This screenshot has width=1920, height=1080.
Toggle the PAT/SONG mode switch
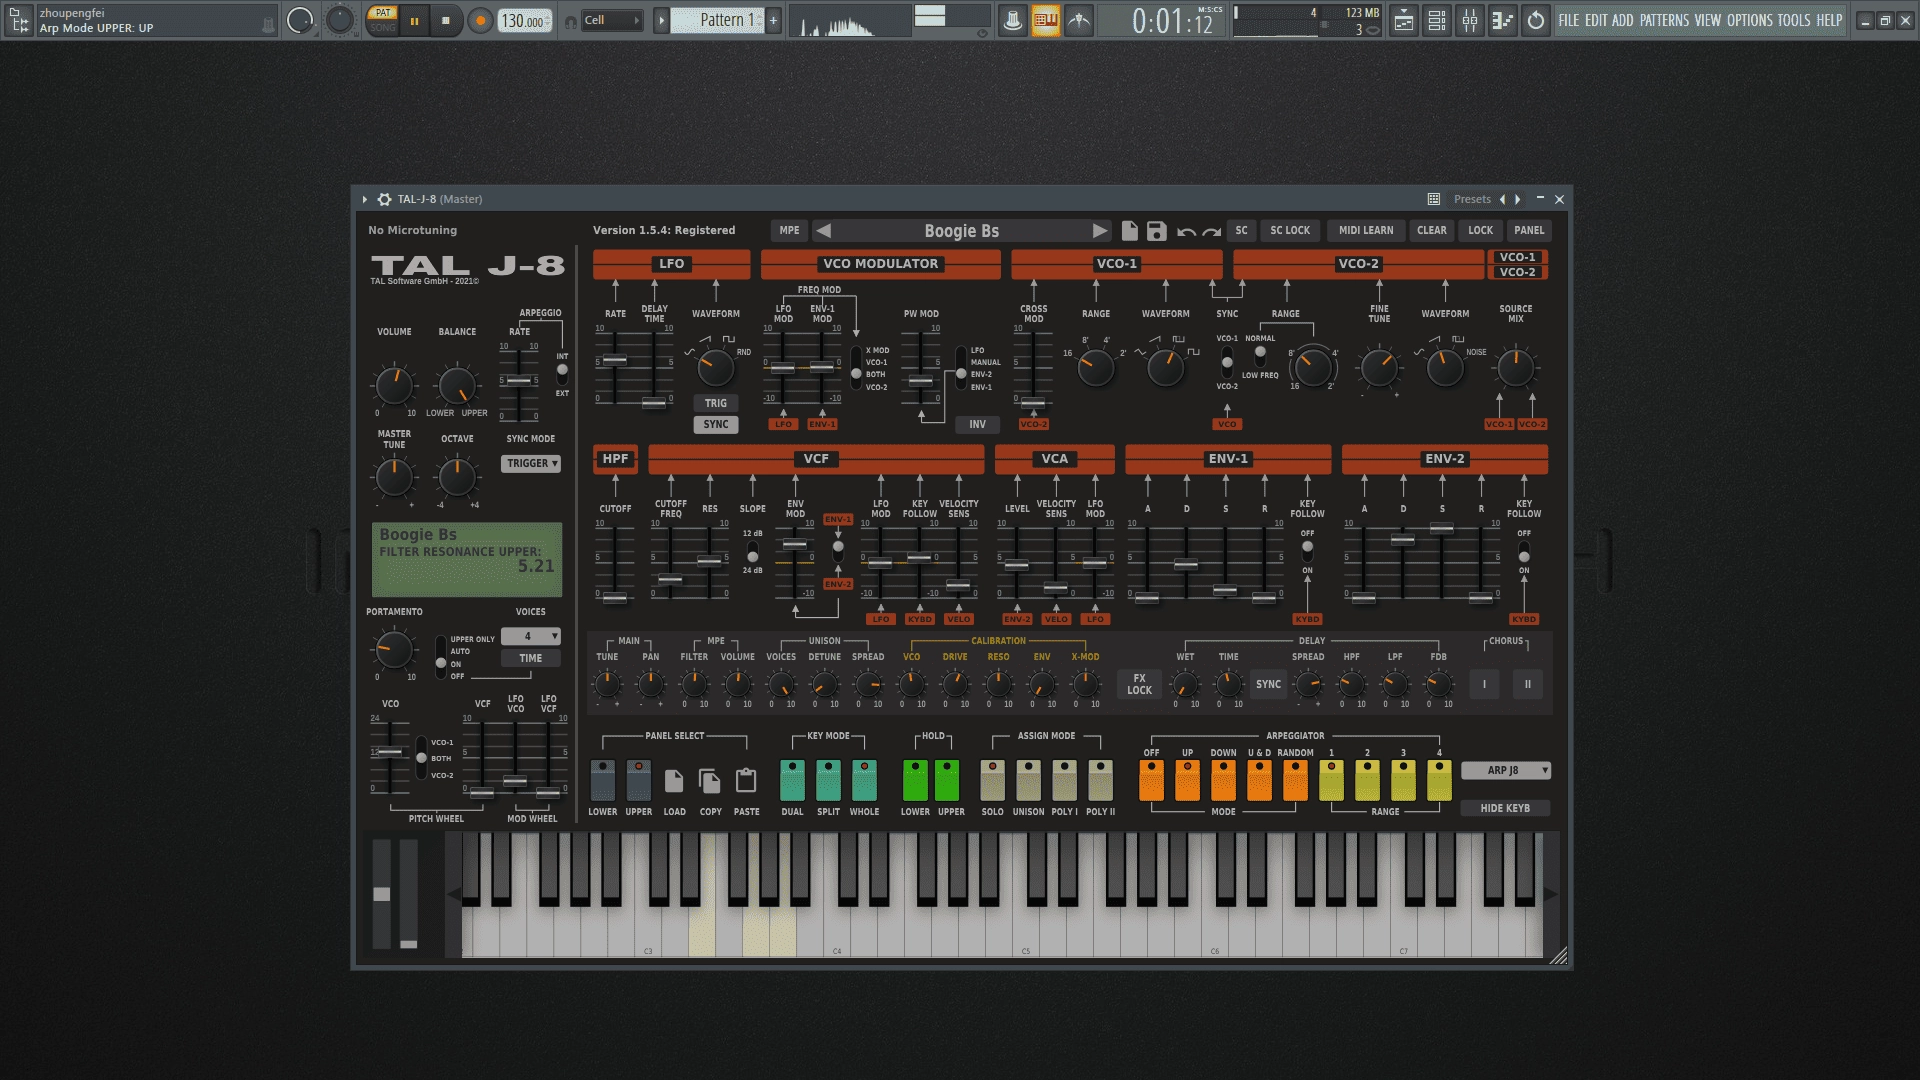tap(383, 20)
